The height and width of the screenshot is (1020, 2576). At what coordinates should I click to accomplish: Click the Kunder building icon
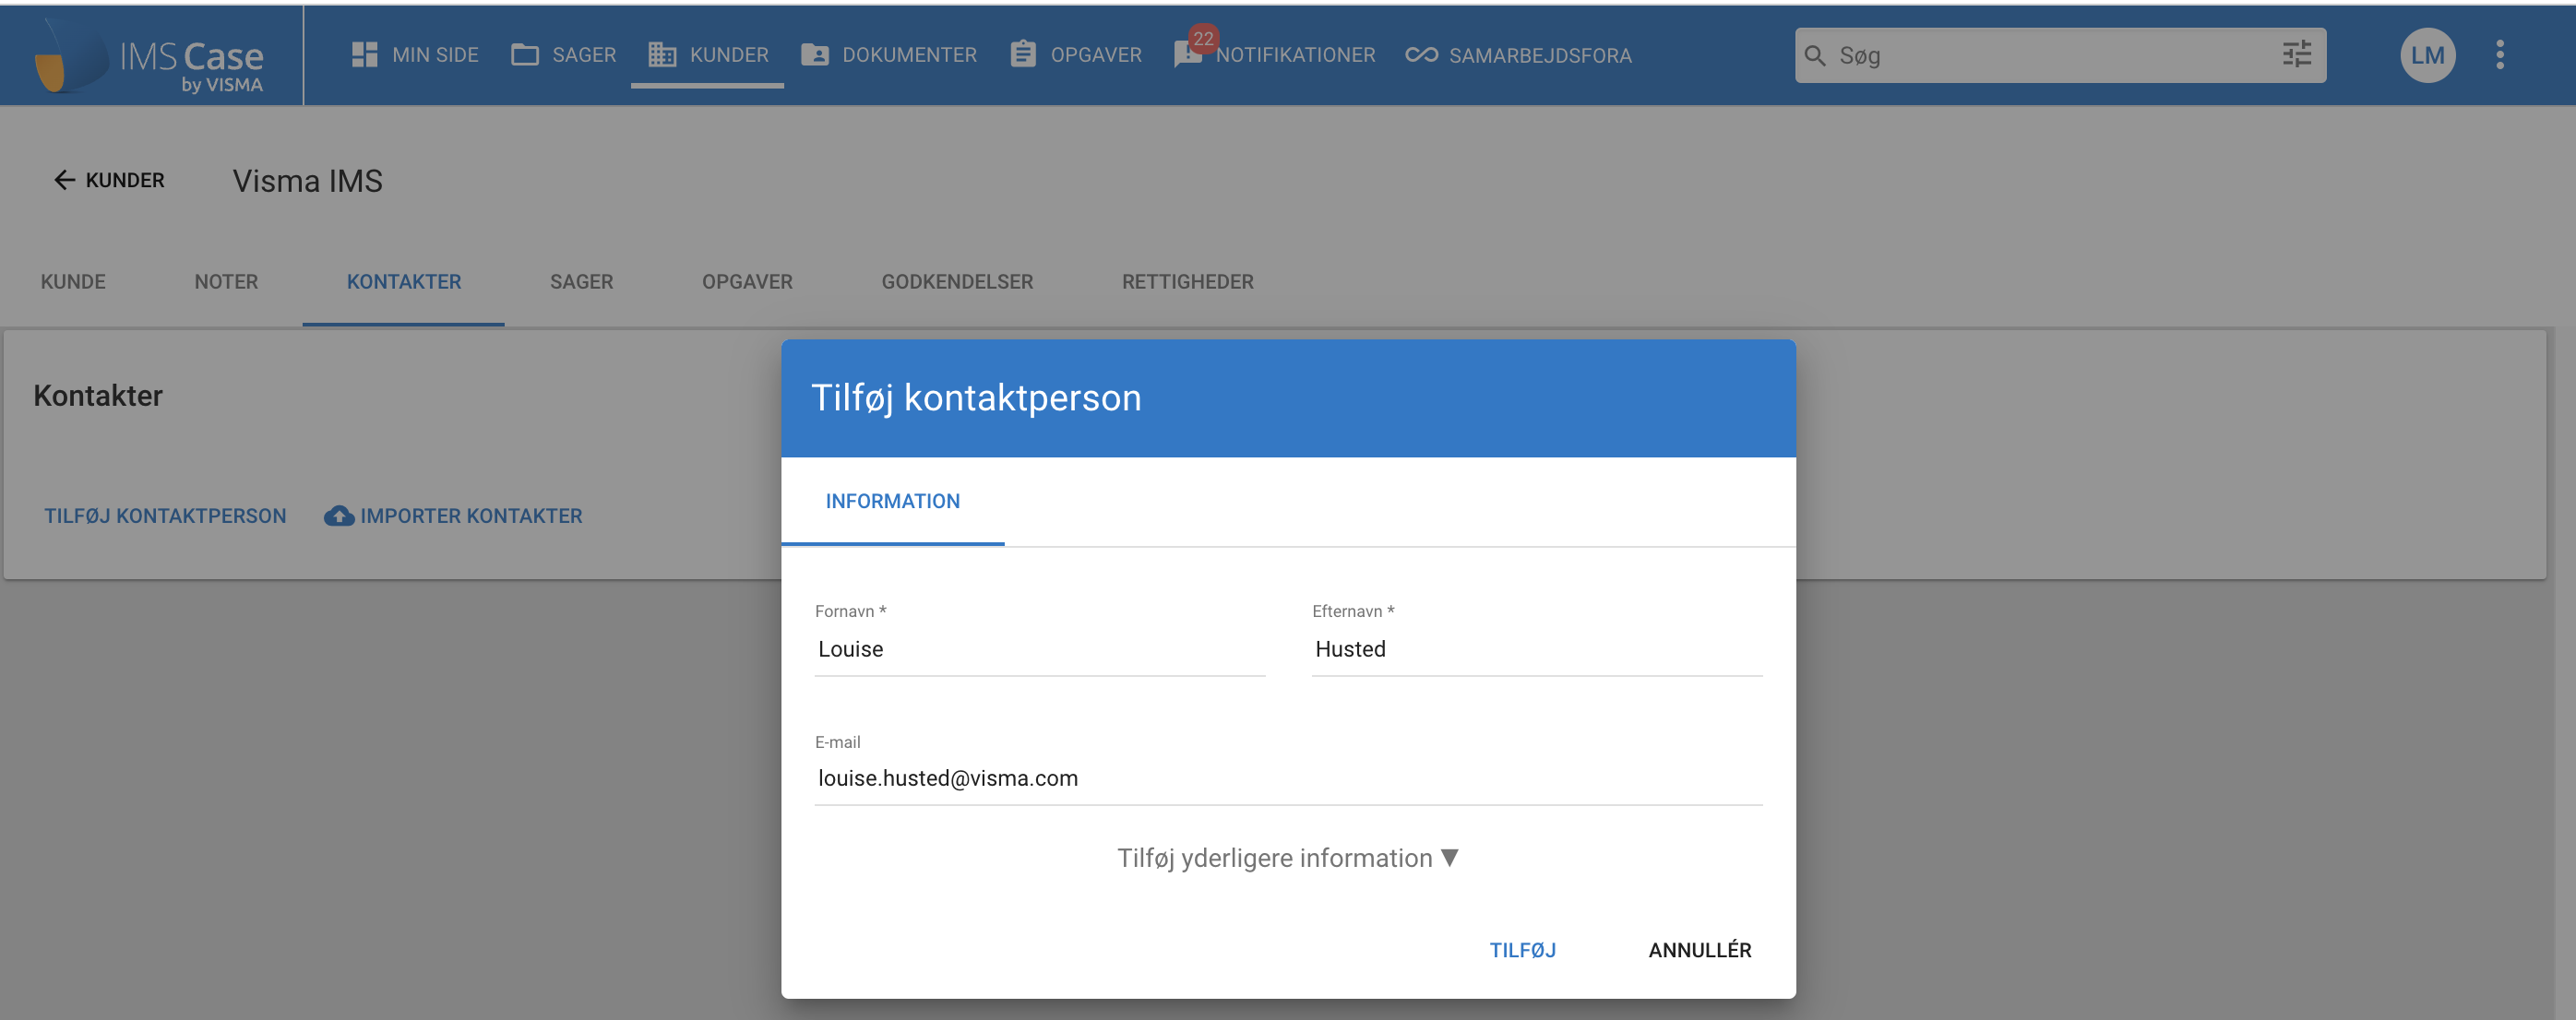pos(662,55)
